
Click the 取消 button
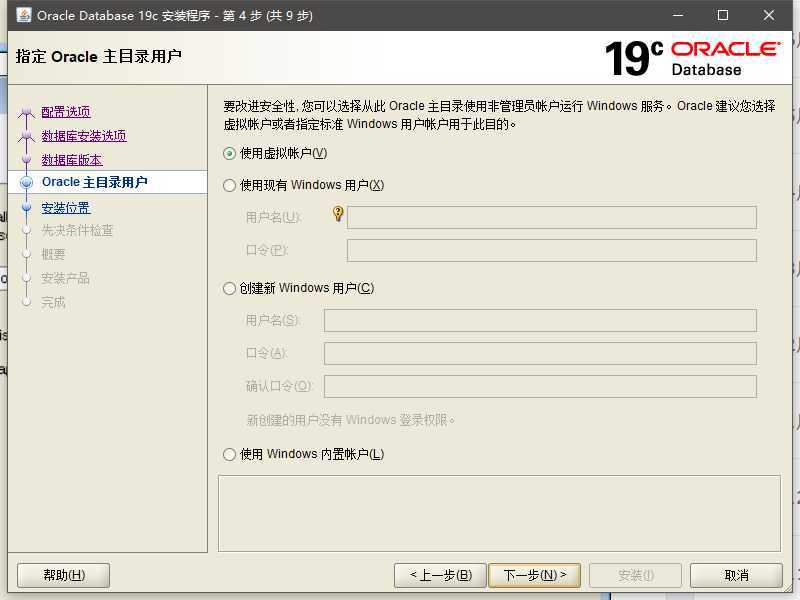[x=736, y=576]
